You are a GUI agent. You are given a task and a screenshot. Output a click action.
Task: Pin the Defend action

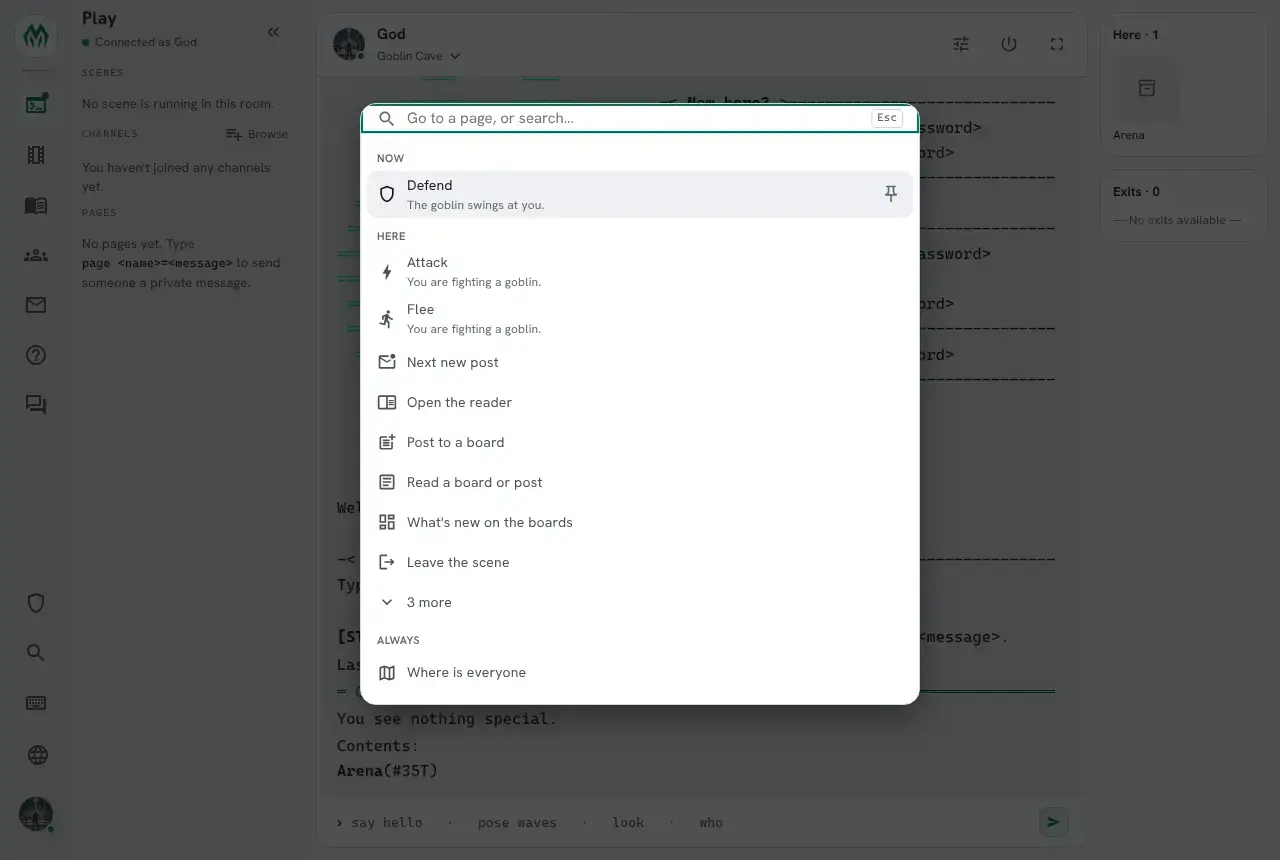point(890,194)
